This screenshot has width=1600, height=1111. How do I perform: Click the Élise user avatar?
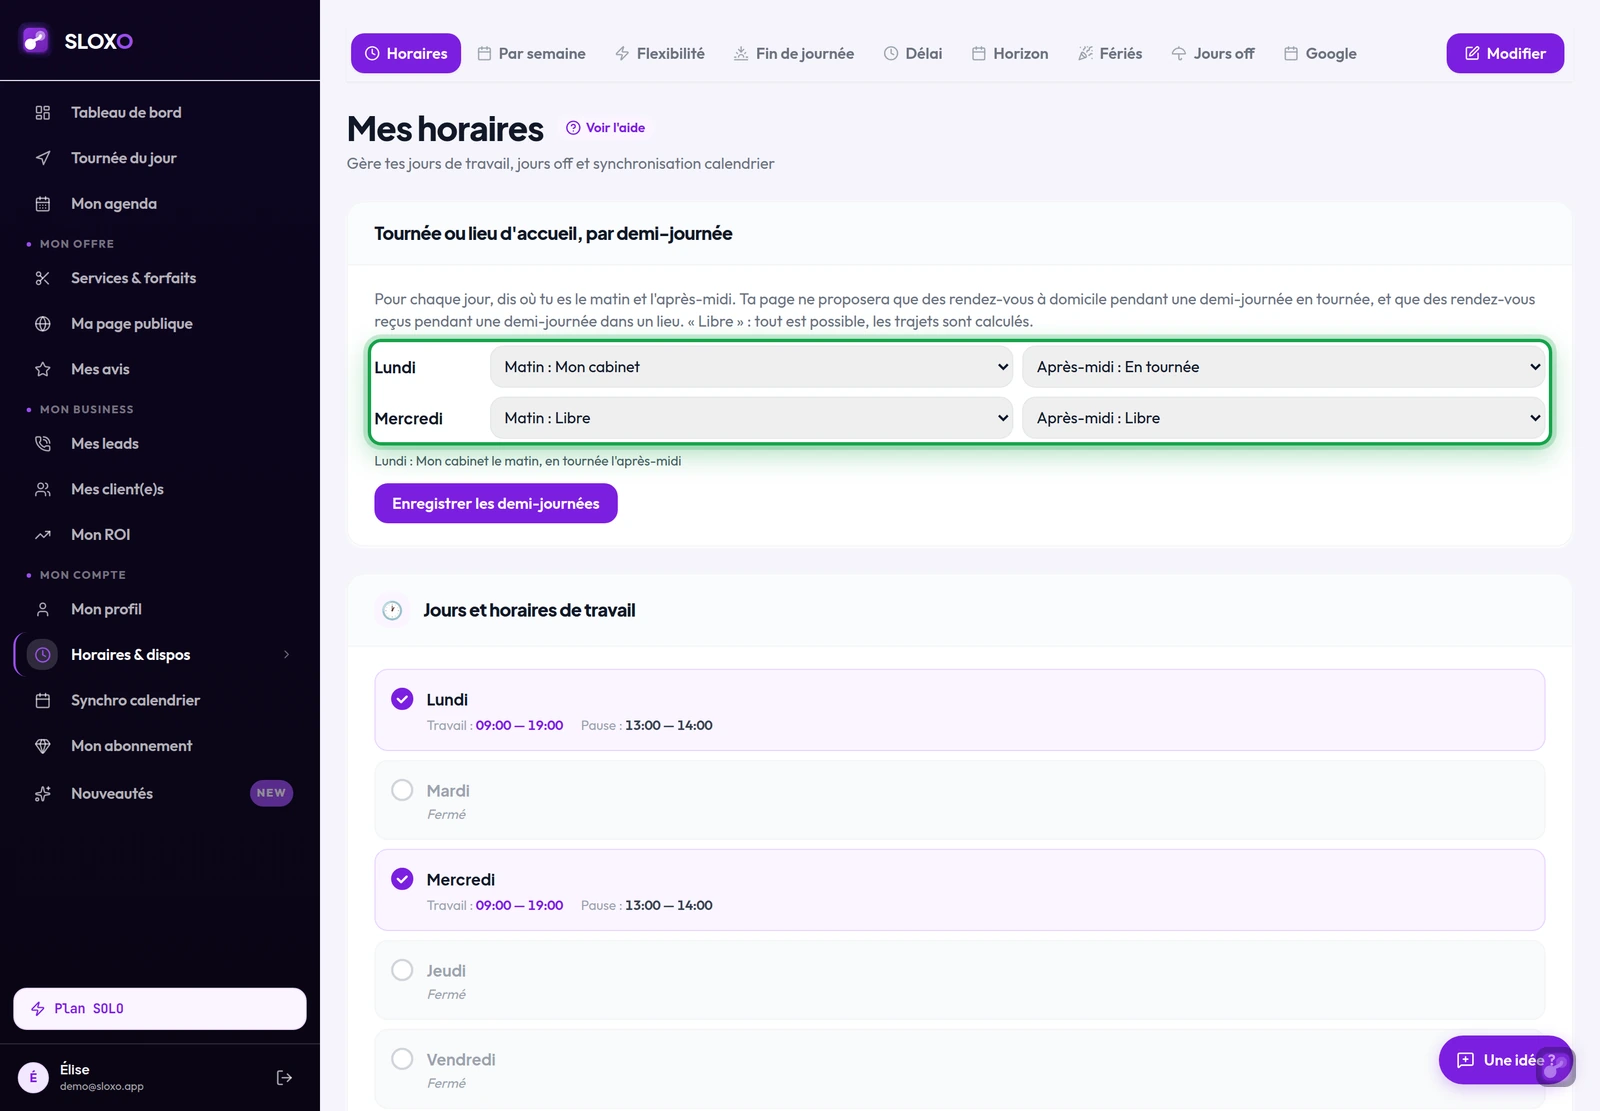coord(33,1077)
